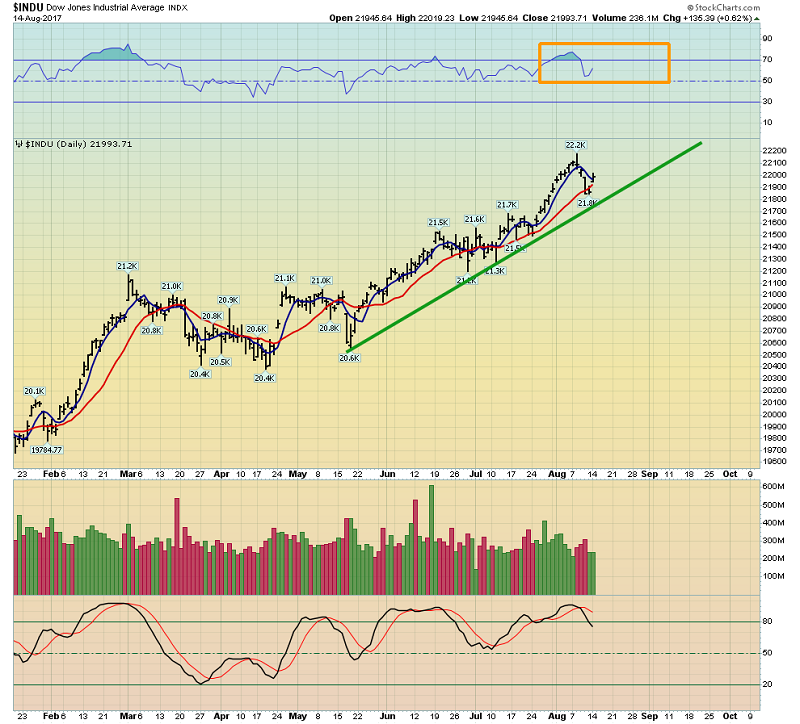
Task: Click the last green volume bar for Aug 14
Action: (592, 573)
